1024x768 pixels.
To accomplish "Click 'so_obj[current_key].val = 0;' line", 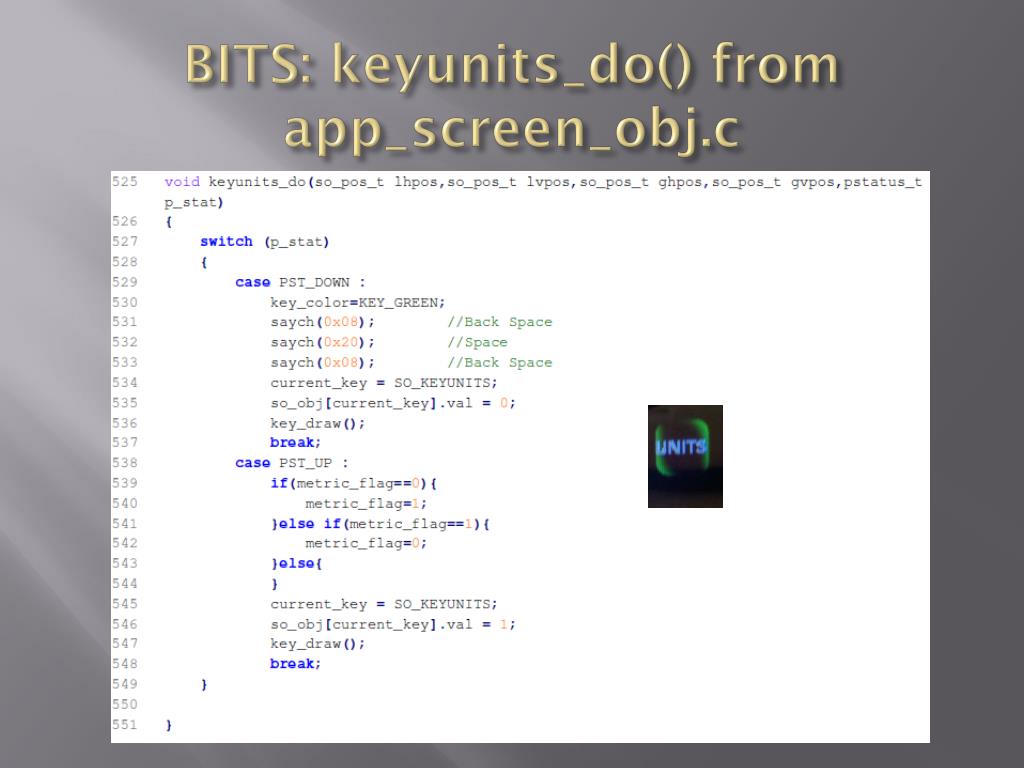I will coord(393,403).
